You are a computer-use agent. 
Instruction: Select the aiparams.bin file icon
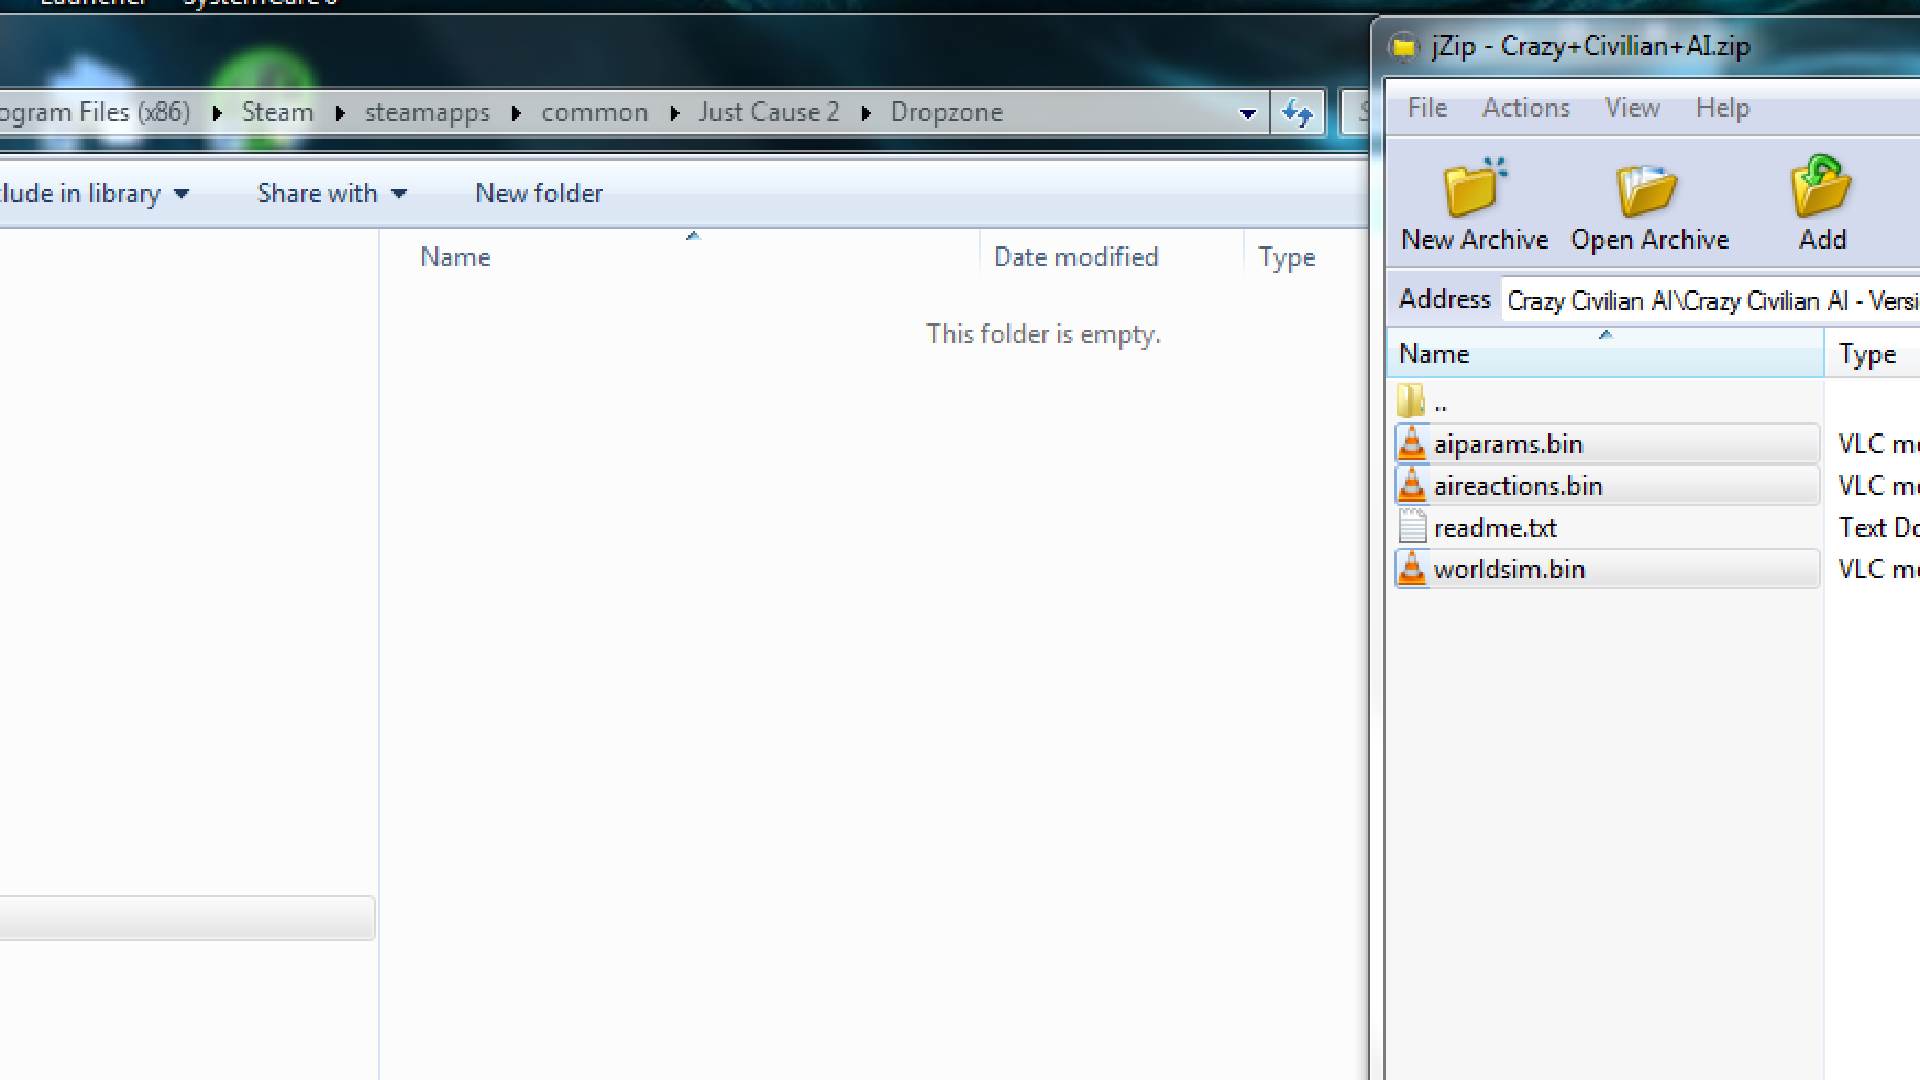pos(1411,444)
